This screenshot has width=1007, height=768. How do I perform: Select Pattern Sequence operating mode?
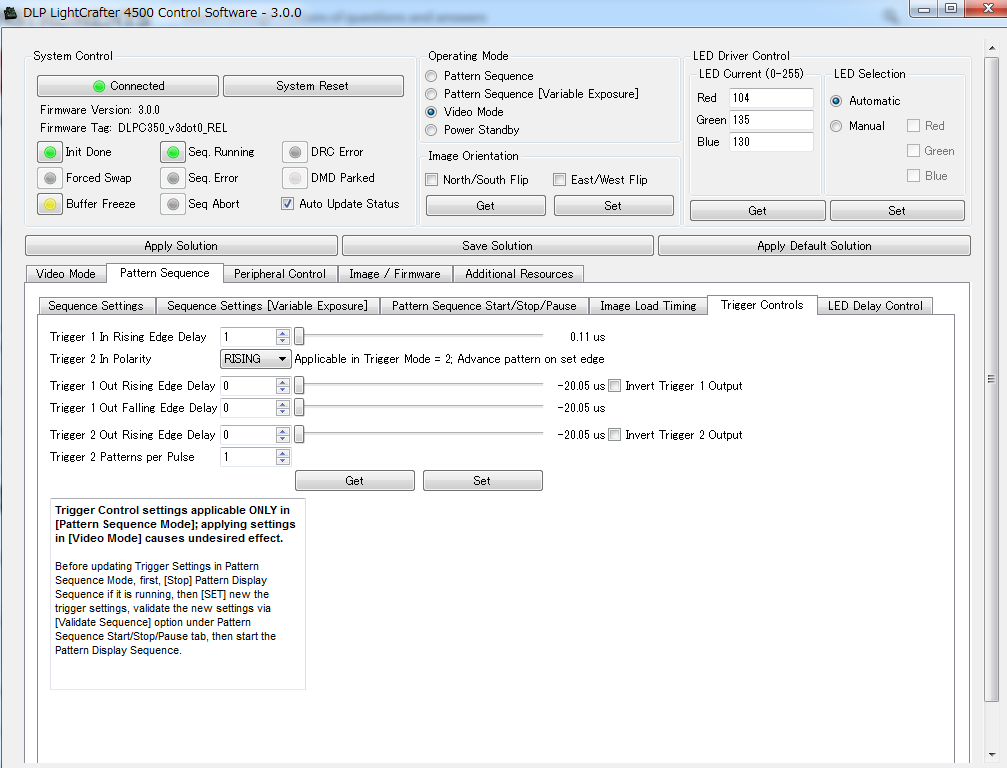point(432,76)
